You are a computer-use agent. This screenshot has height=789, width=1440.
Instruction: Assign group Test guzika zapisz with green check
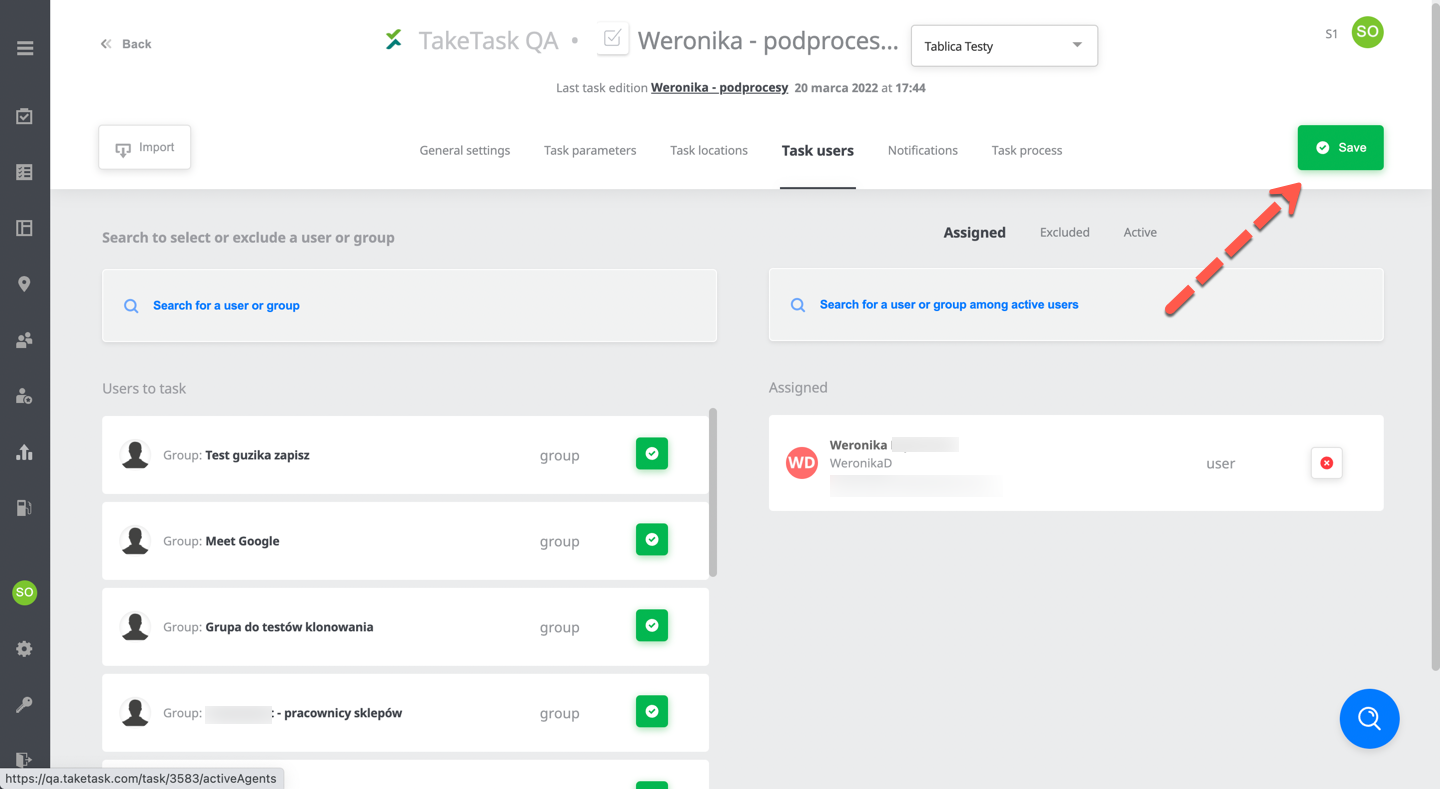[652, 454]
